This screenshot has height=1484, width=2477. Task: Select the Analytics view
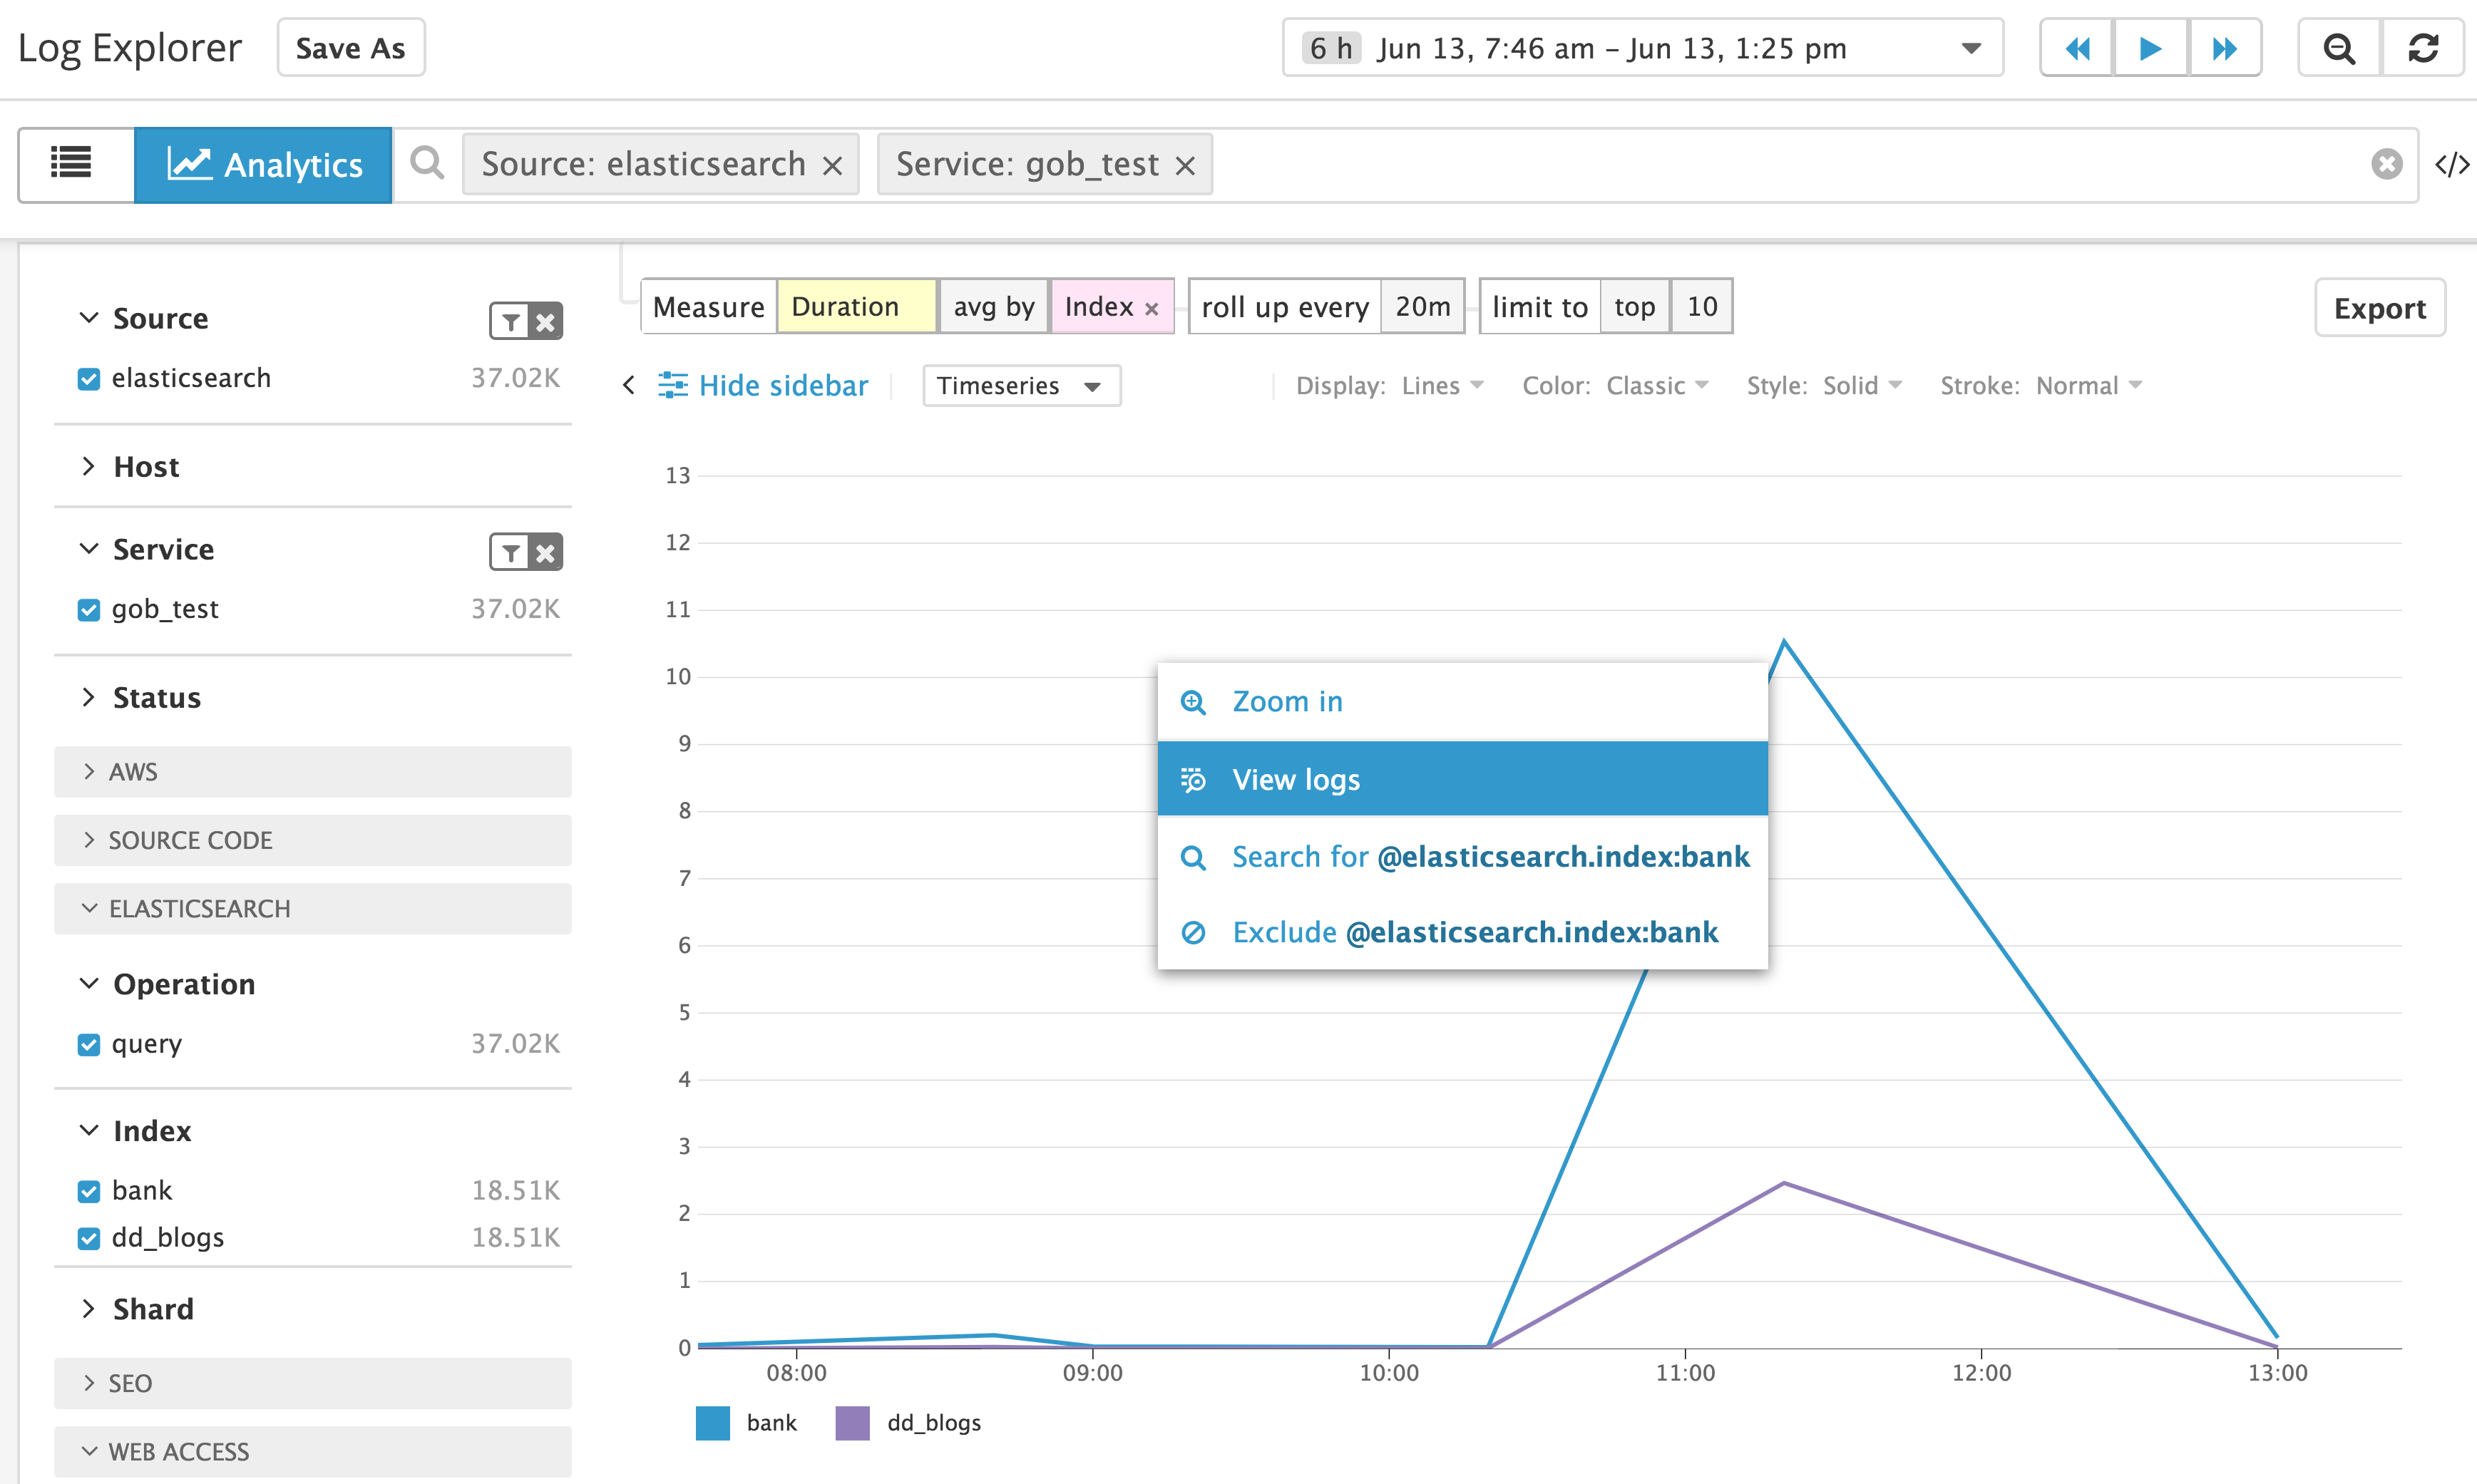click(263, 164)
